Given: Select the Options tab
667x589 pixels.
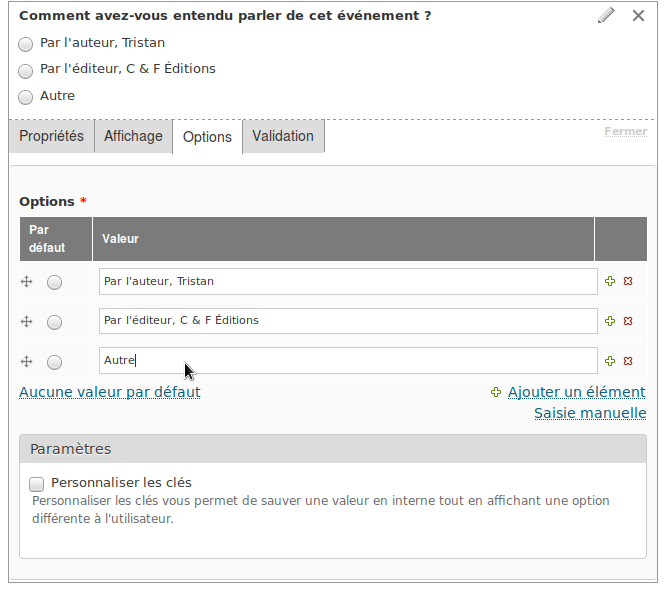Looking at the screenshot, I should tap(207, 137).
